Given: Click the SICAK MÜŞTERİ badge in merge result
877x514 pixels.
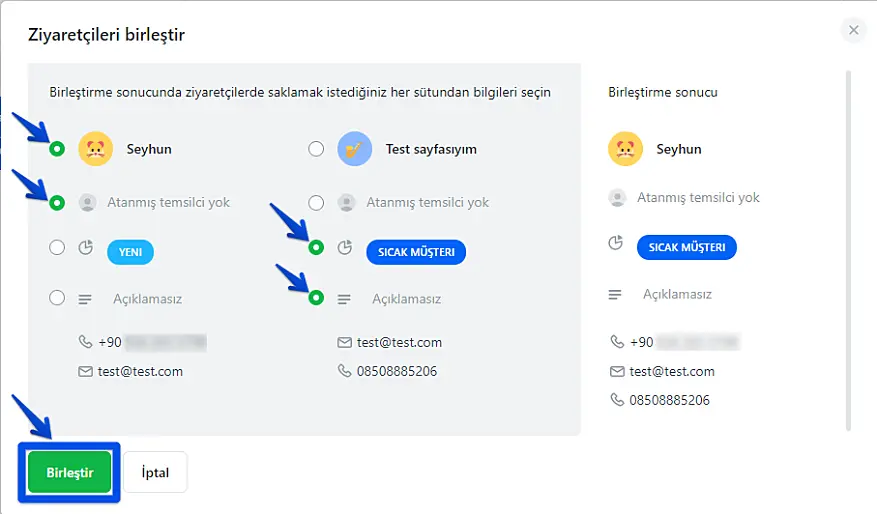Looking at the screenshot, I should point(686,247).
